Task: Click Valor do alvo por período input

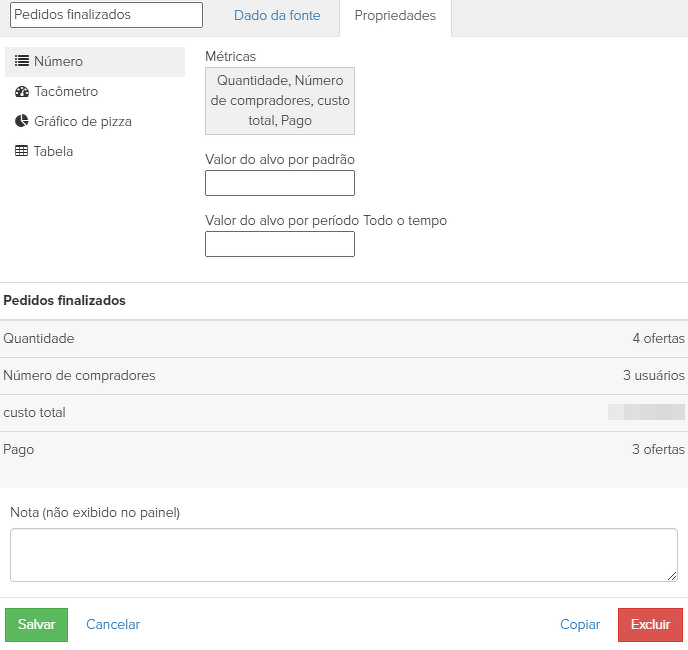Action: [280, 244]
